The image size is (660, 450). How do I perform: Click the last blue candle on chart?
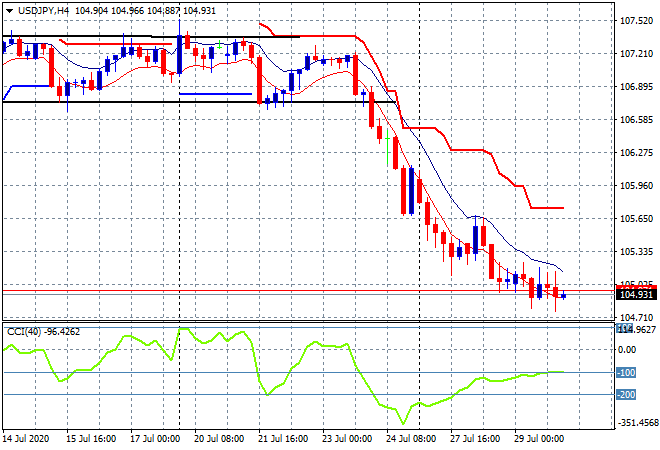tap(564, 295)
